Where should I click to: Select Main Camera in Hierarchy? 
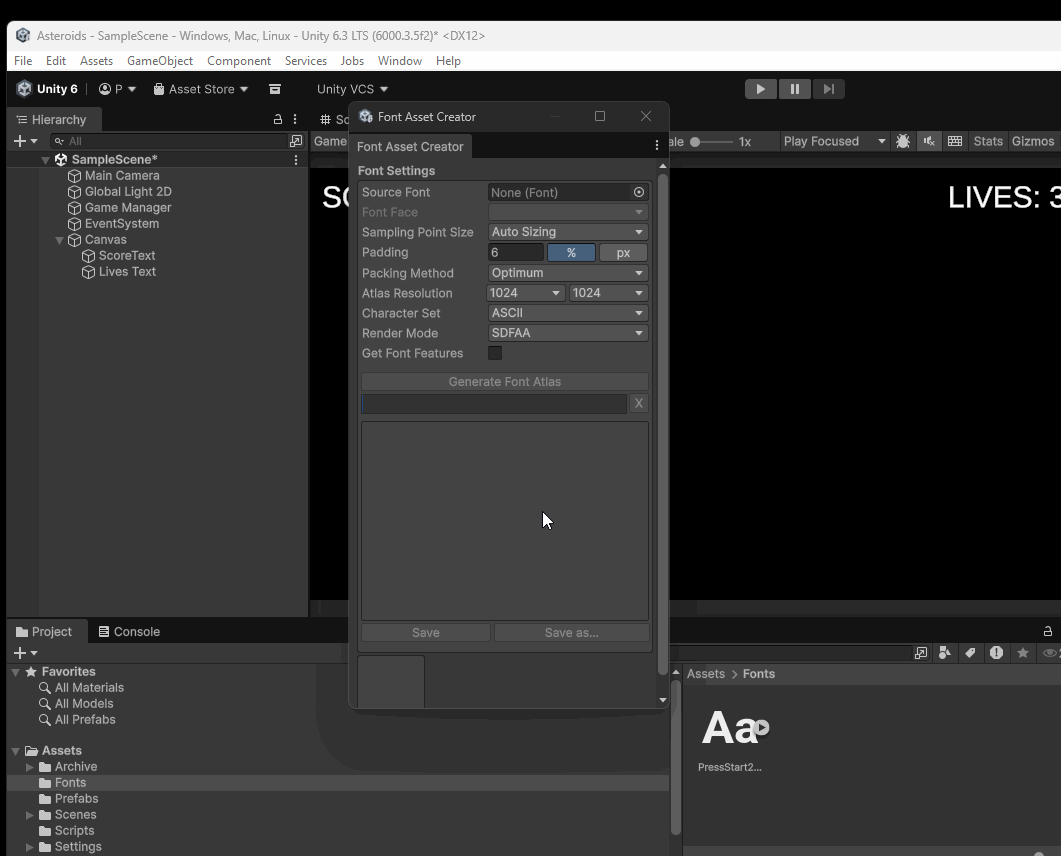pyautogui.click(x=122, y=176)
